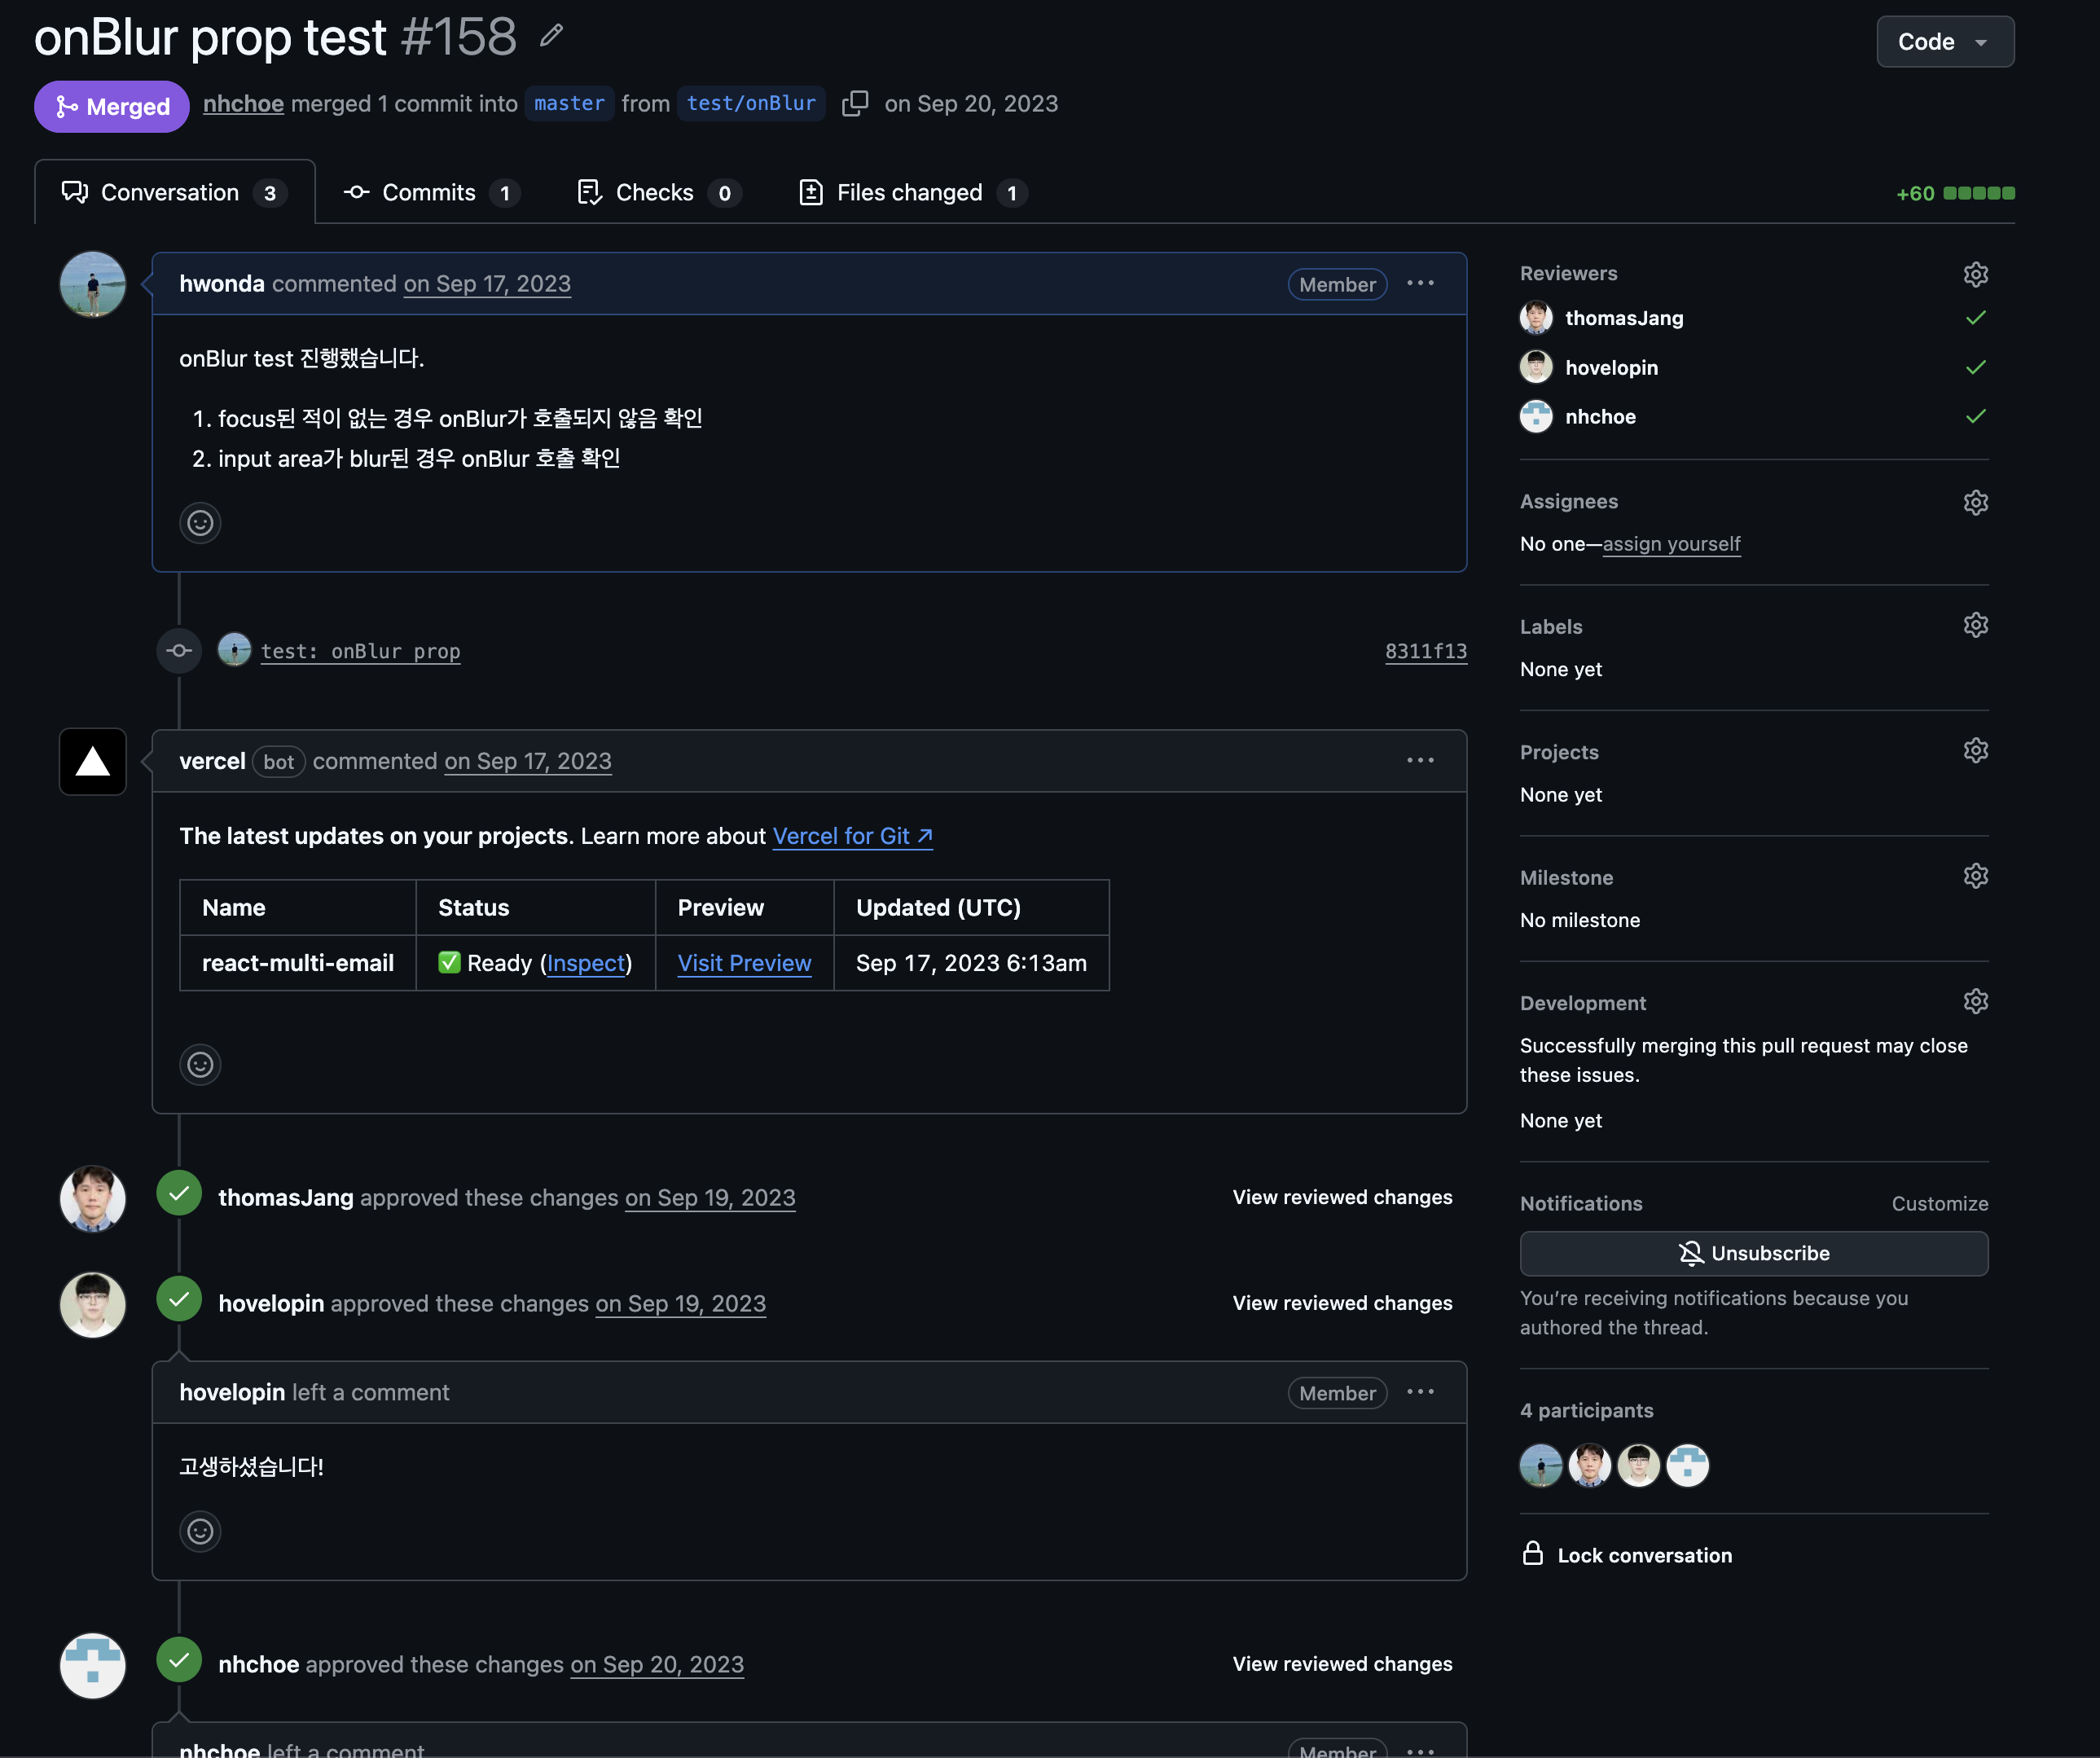The image size is (2100, 1758).
Task: Click the pencil icon to edit PR title
Action: [551, 36]
